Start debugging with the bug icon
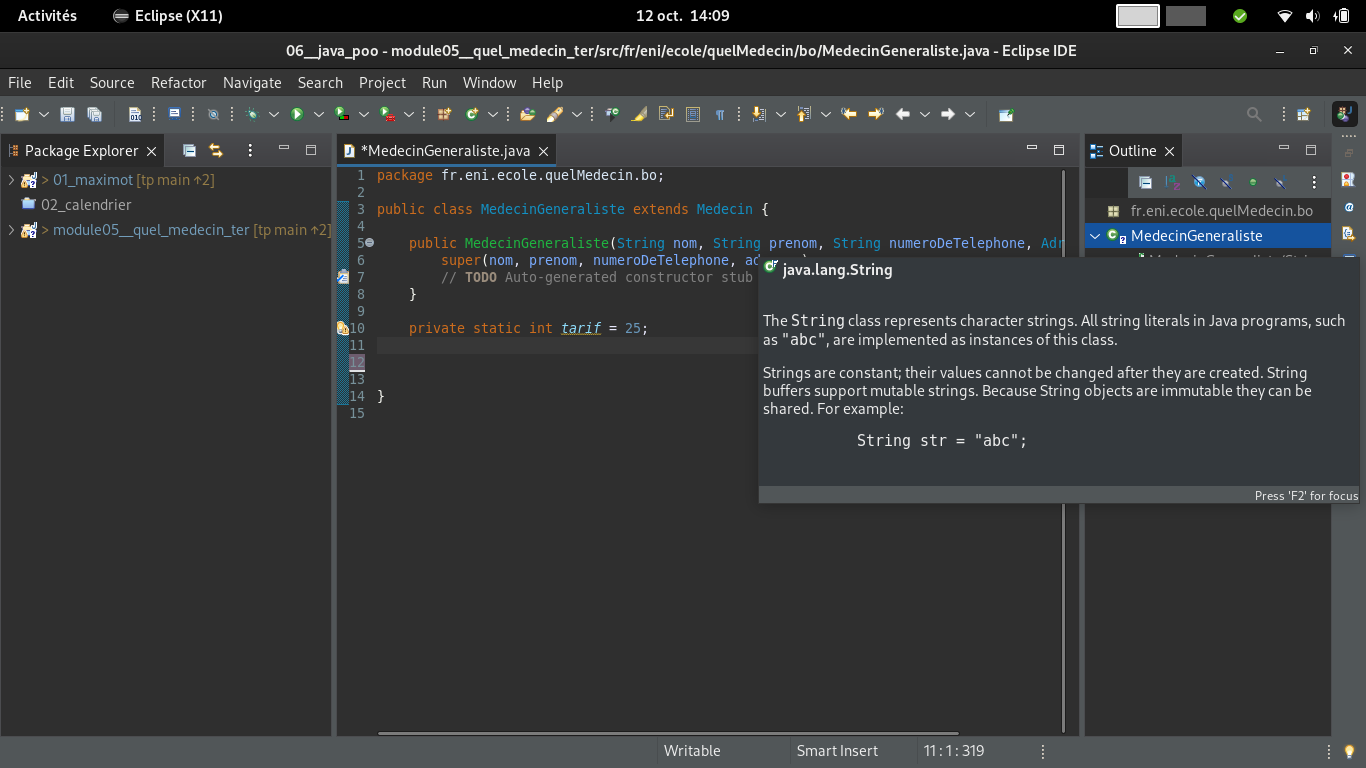The image size is (1366, 768). click(252, 114)
